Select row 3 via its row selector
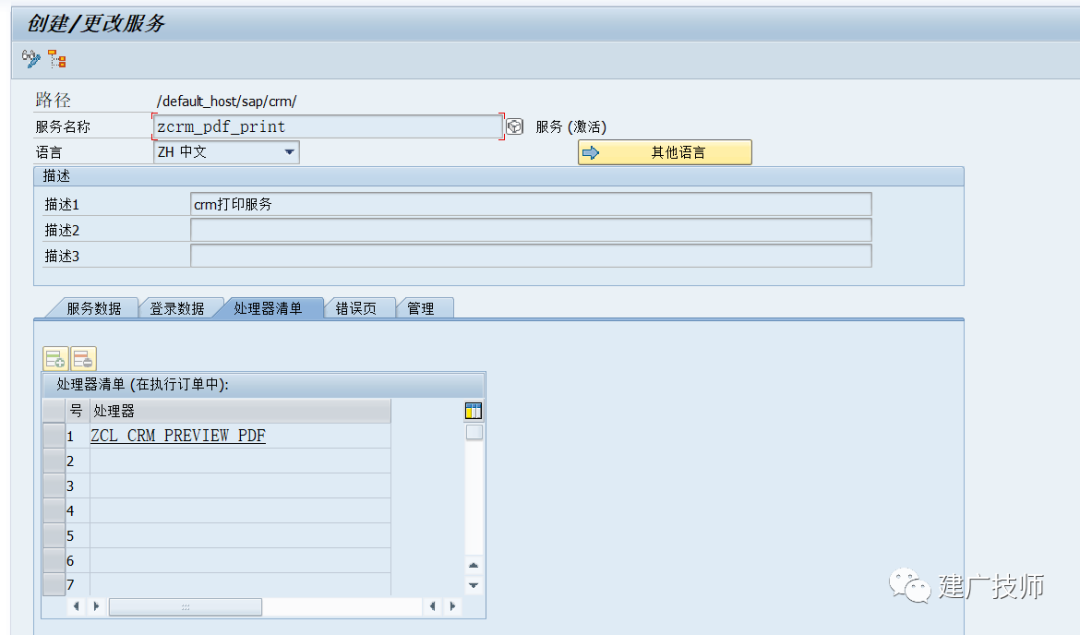This screenshot has width=1080, height=635. point(54,486)
